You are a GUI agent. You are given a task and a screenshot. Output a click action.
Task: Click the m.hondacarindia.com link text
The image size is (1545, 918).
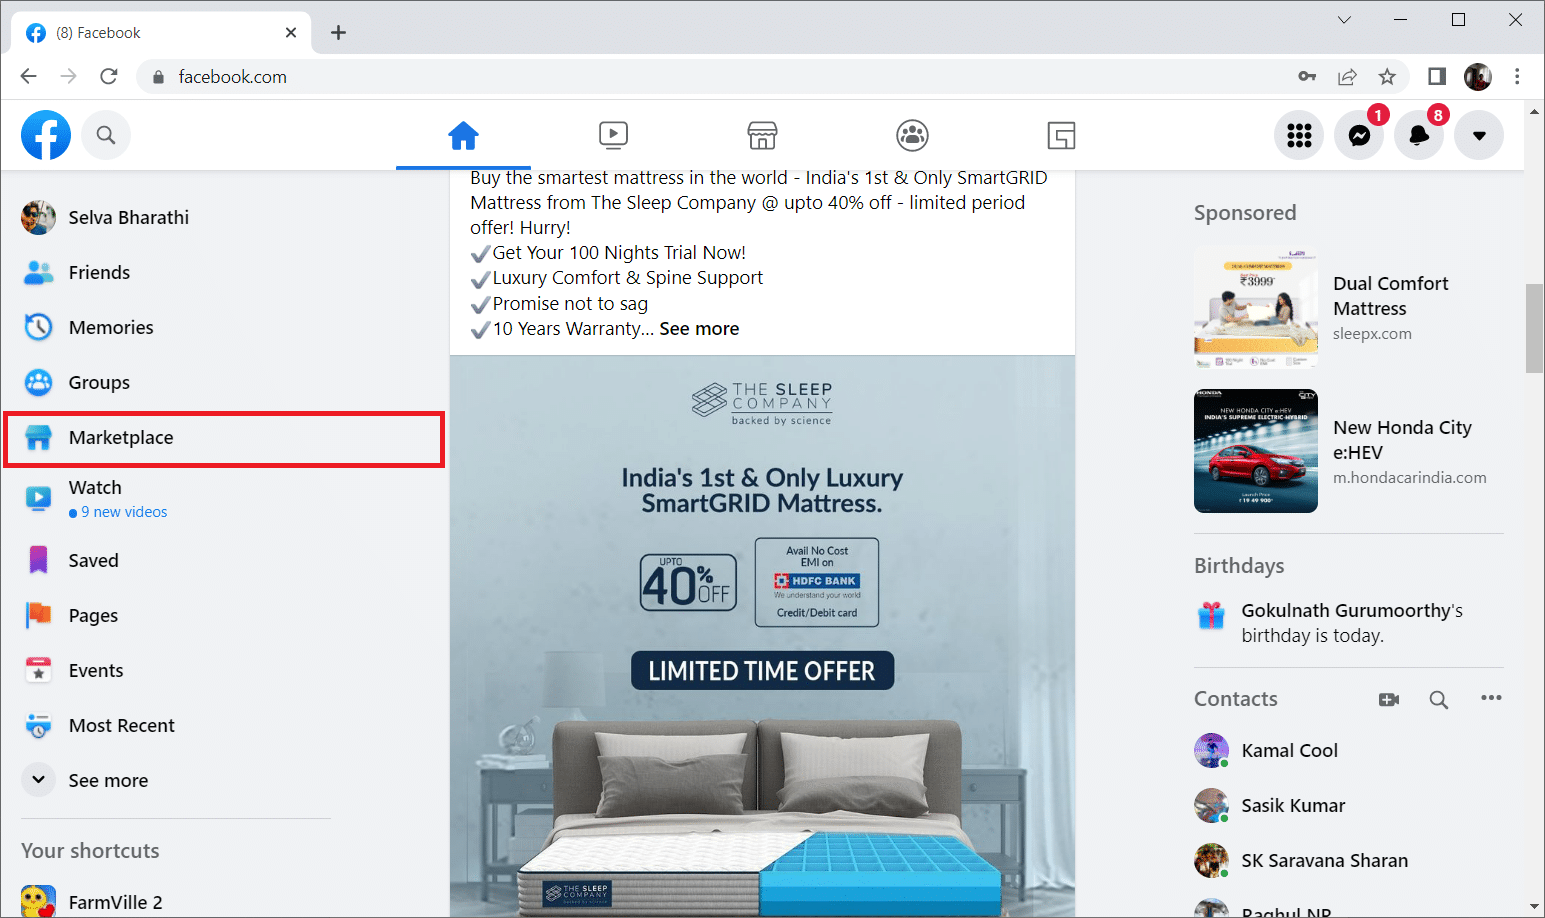tap(1409, 478)
